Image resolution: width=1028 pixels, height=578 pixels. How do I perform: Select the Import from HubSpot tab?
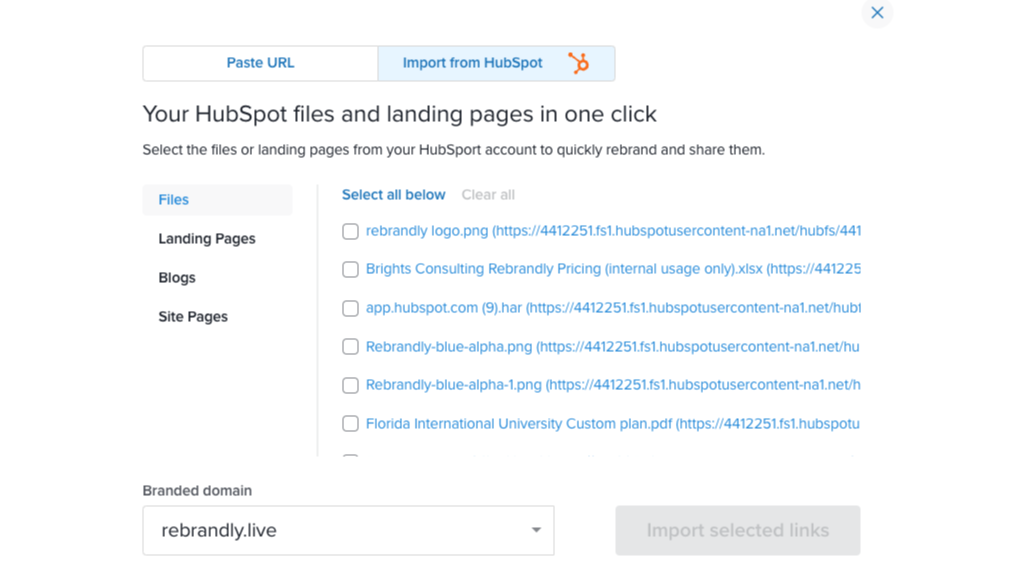(x=473, y=63)
